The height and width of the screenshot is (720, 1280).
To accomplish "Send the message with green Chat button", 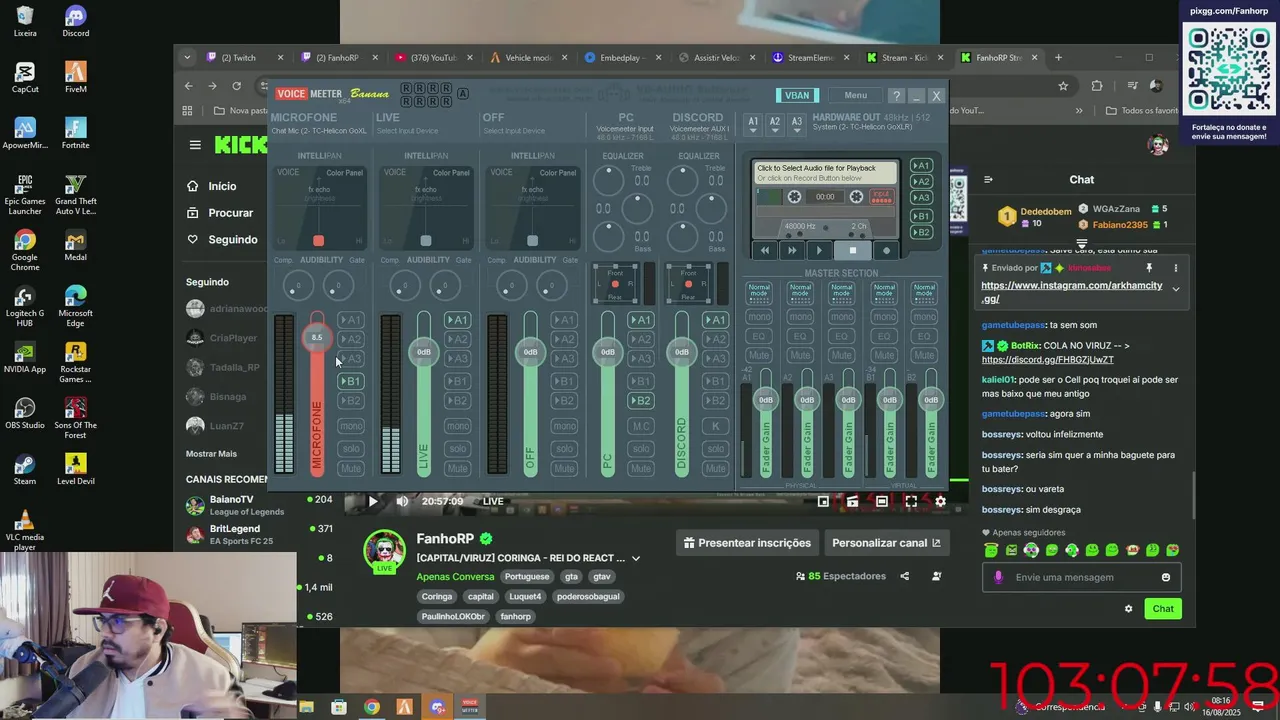I will [1163, 608].
